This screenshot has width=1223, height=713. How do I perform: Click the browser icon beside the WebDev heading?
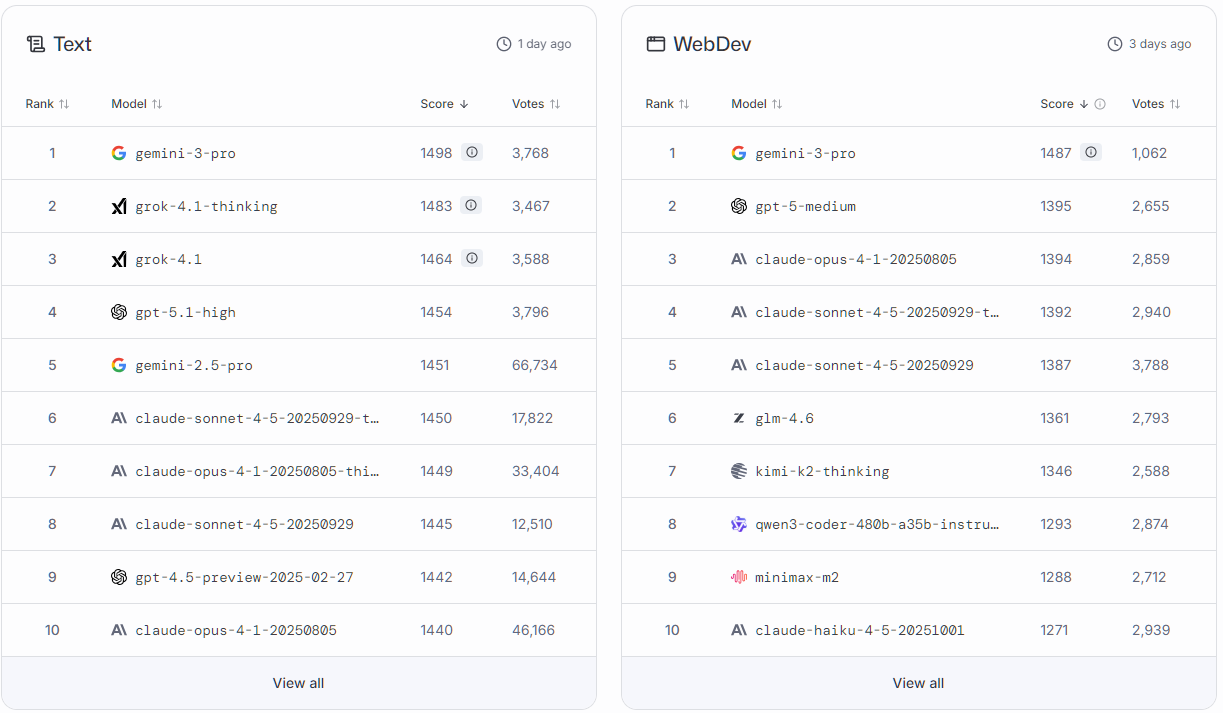coord(655,43)
